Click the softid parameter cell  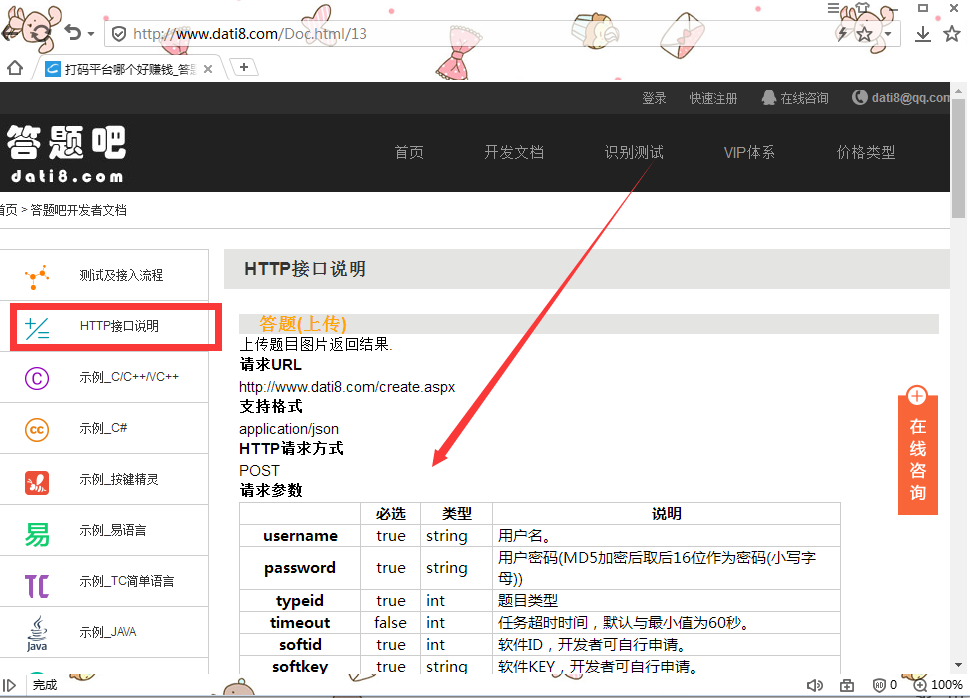pos(300,645)
